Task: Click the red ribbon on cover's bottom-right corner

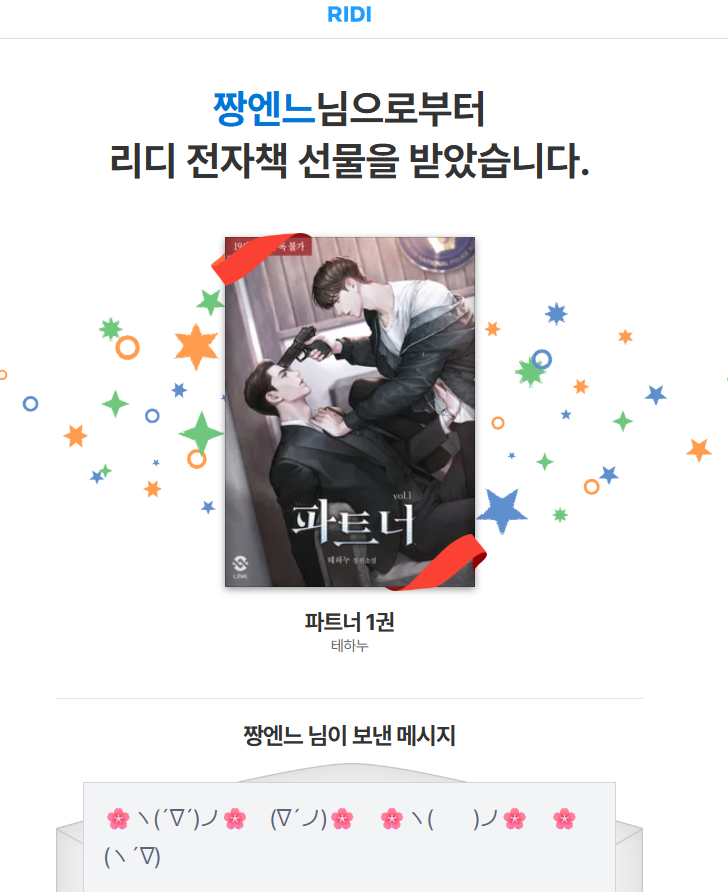Action: 442,563
